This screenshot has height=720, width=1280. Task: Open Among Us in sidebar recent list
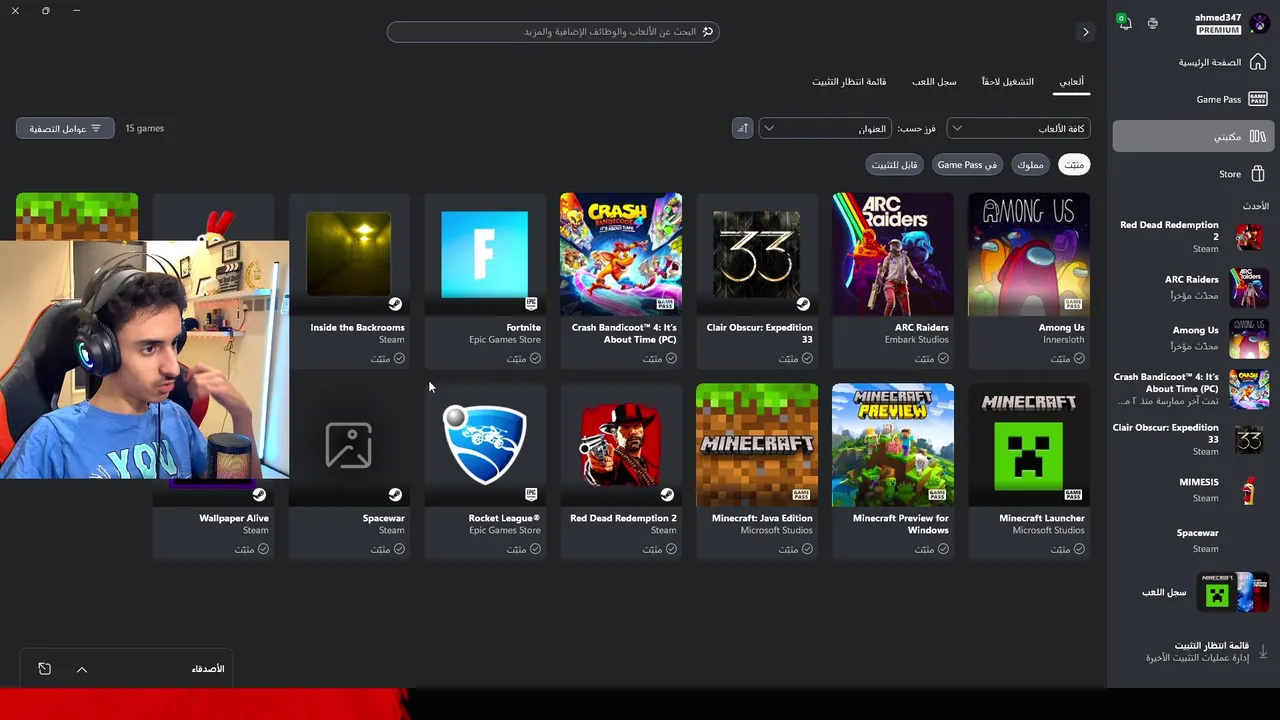click(x=1193, y=338)
